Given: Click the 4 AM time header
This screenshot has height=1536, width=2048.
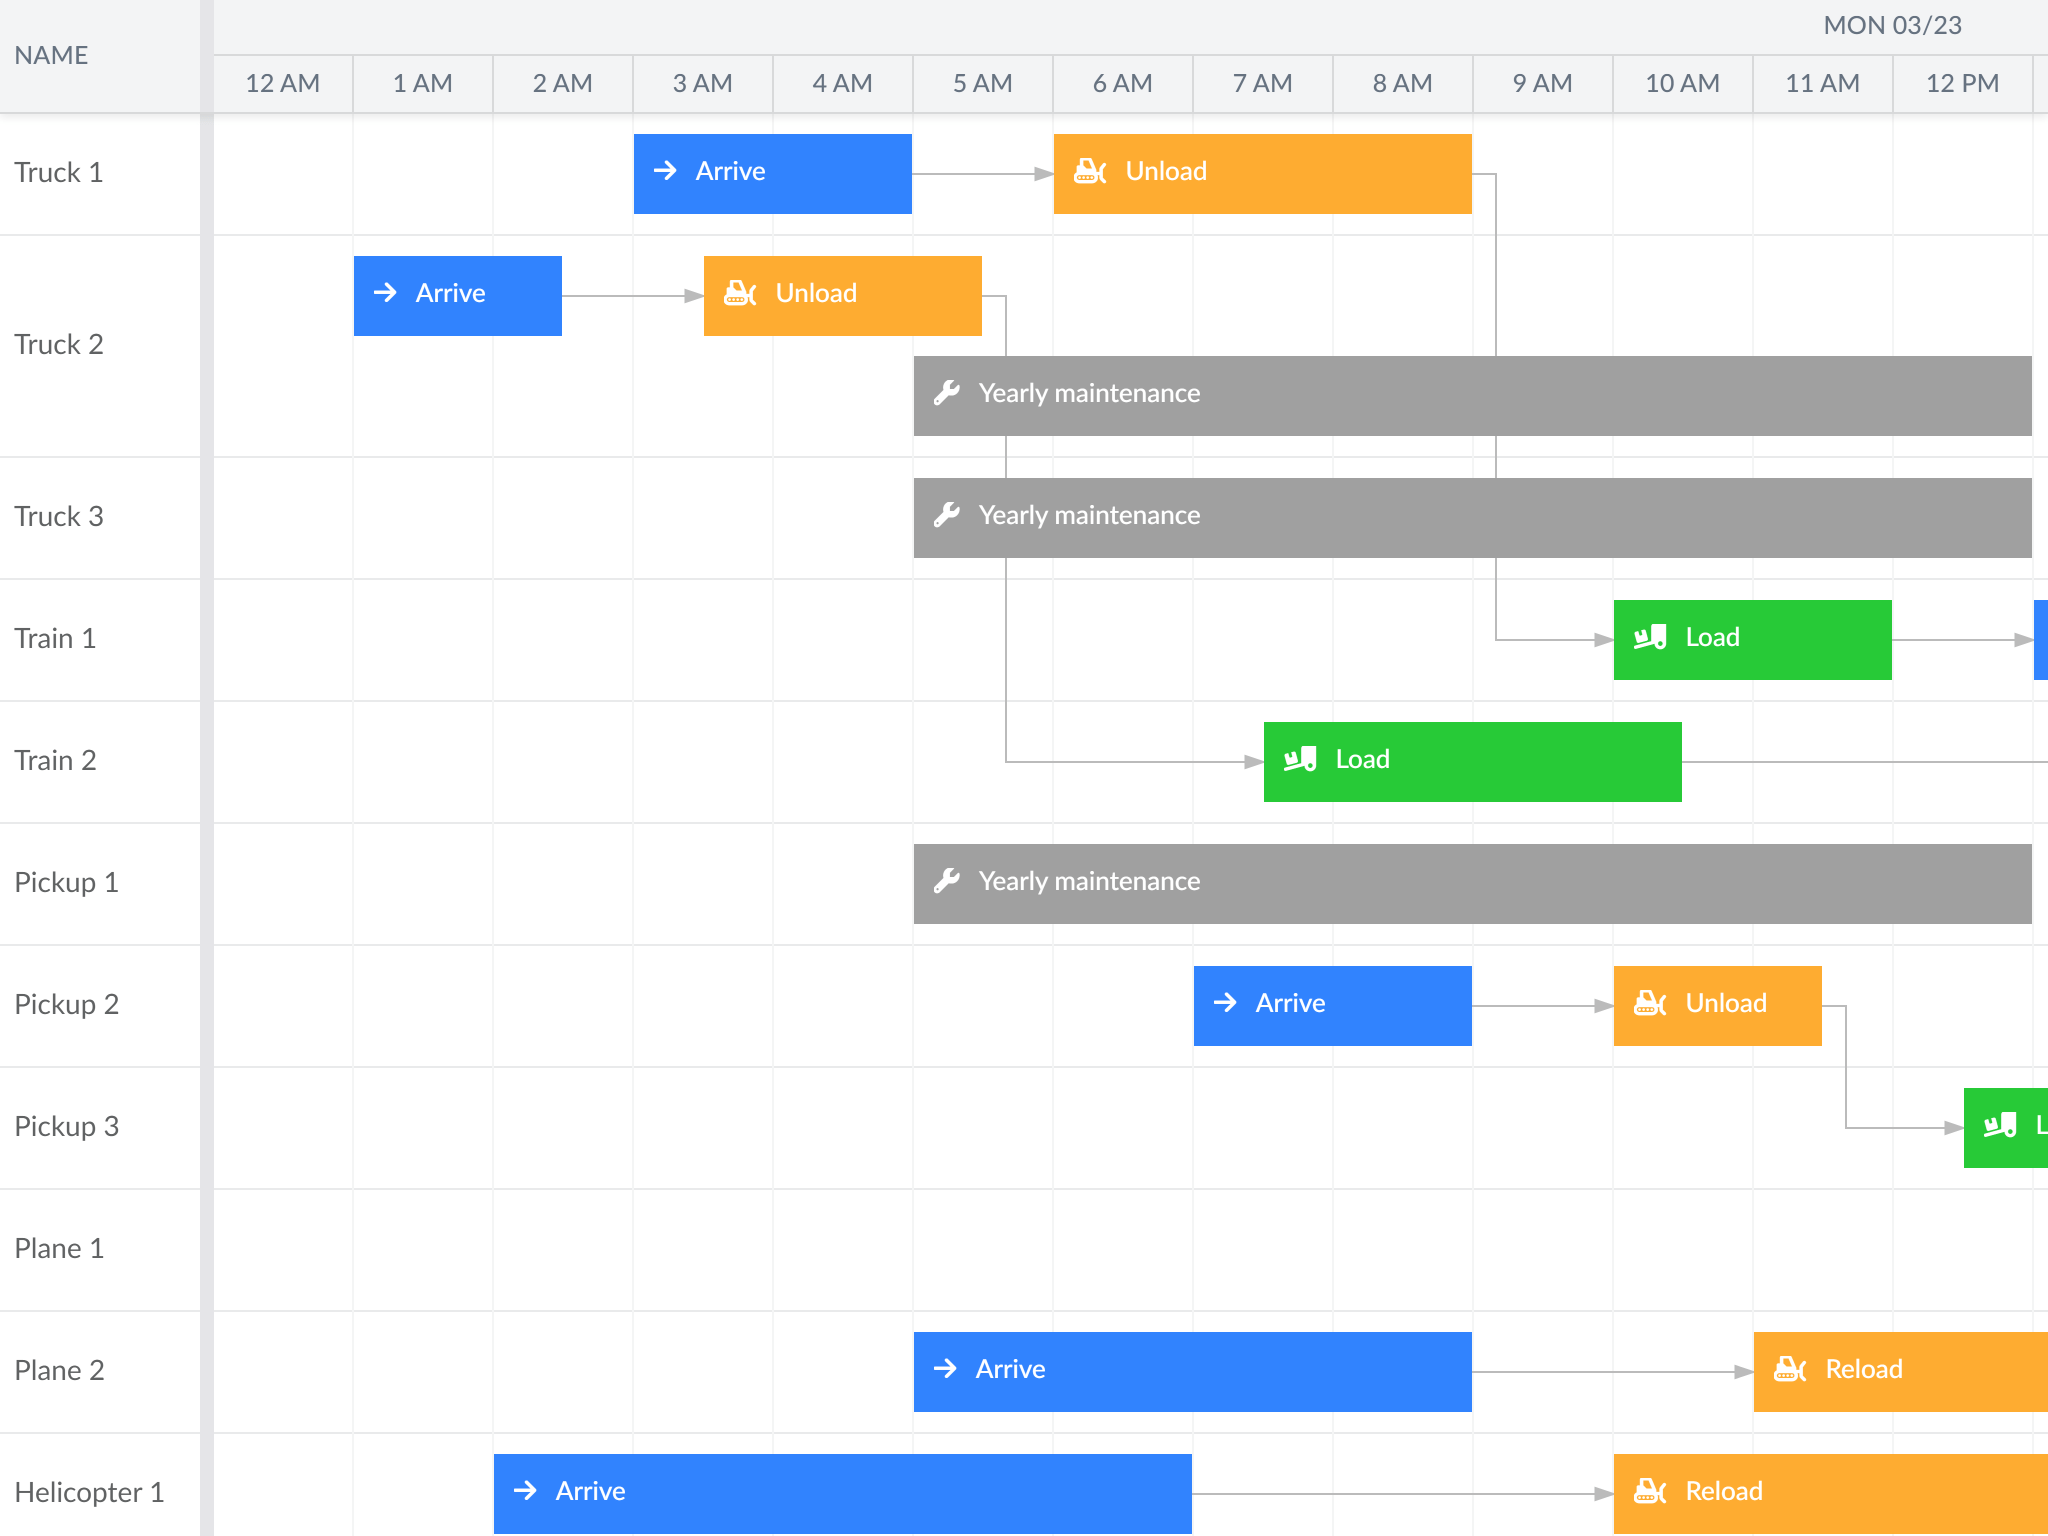Looking at the screenshot, I should [x=843, y=83].
